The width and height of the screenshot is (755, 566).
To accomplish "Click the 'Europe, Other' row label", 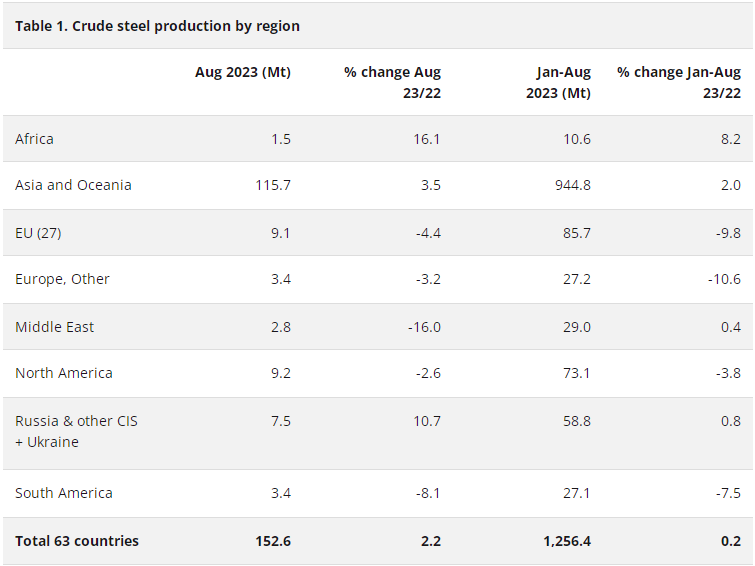I will 62,279.
